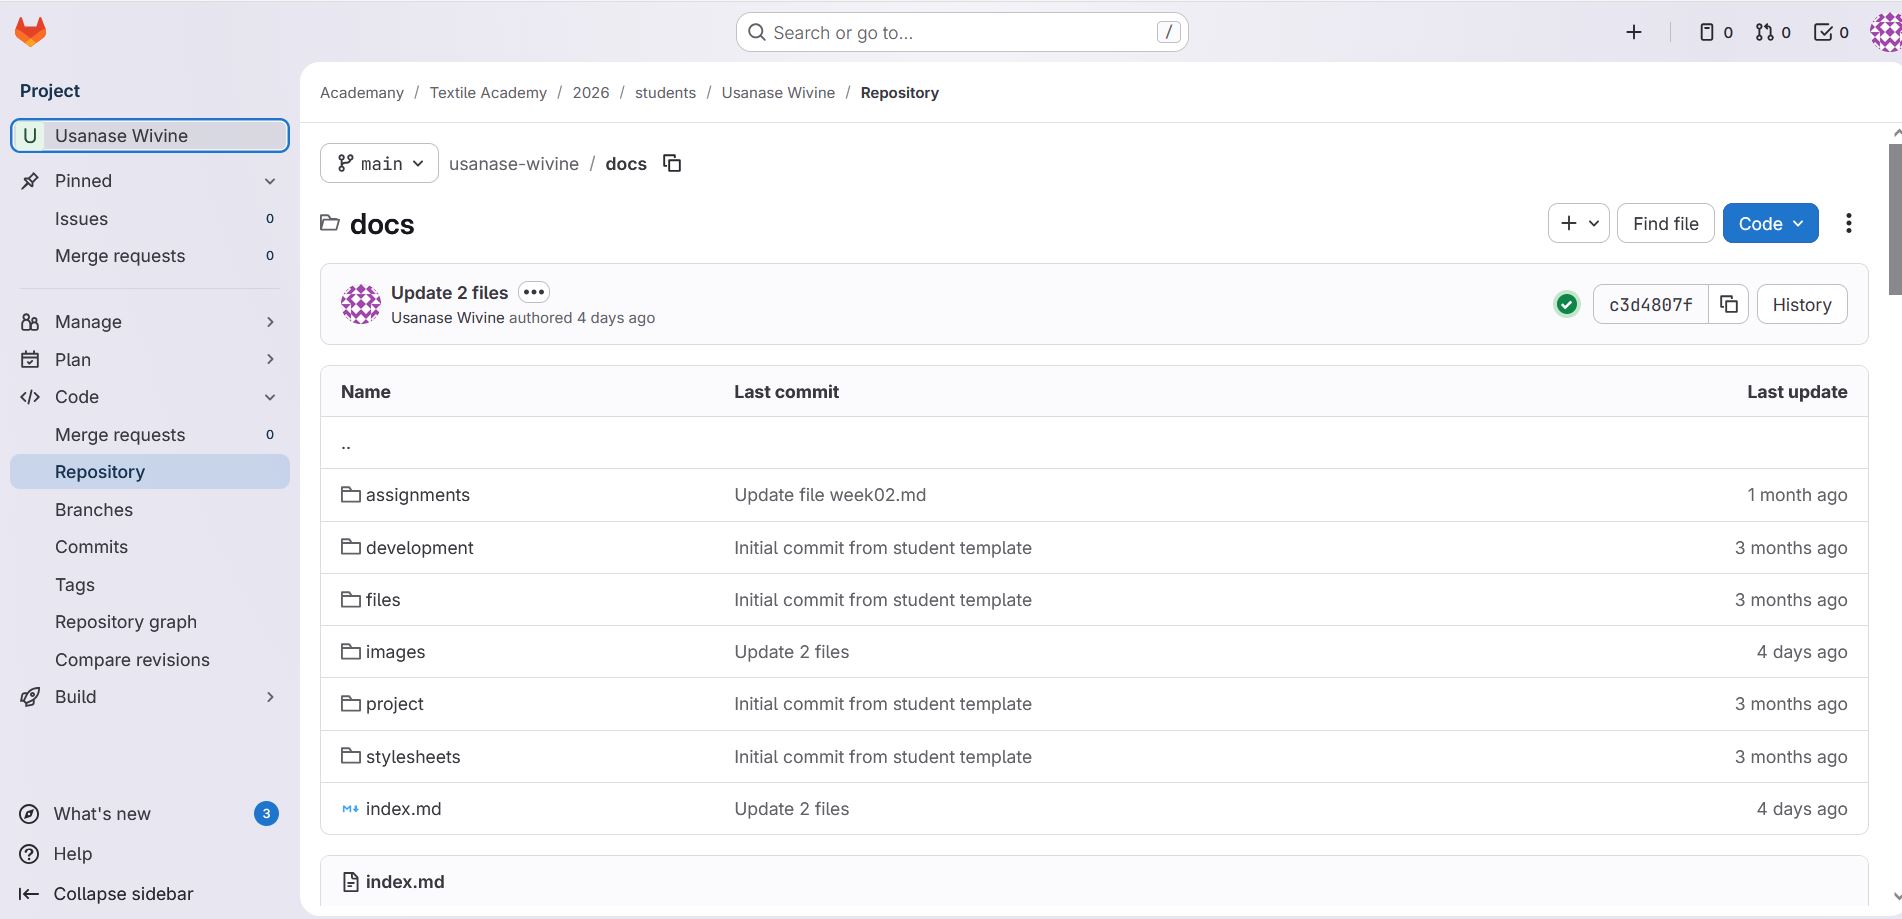Image resolution: width=1902 pixels, height=919 pixels.
Task: Open the green pipeline passed status icon
Action: 1566,304
